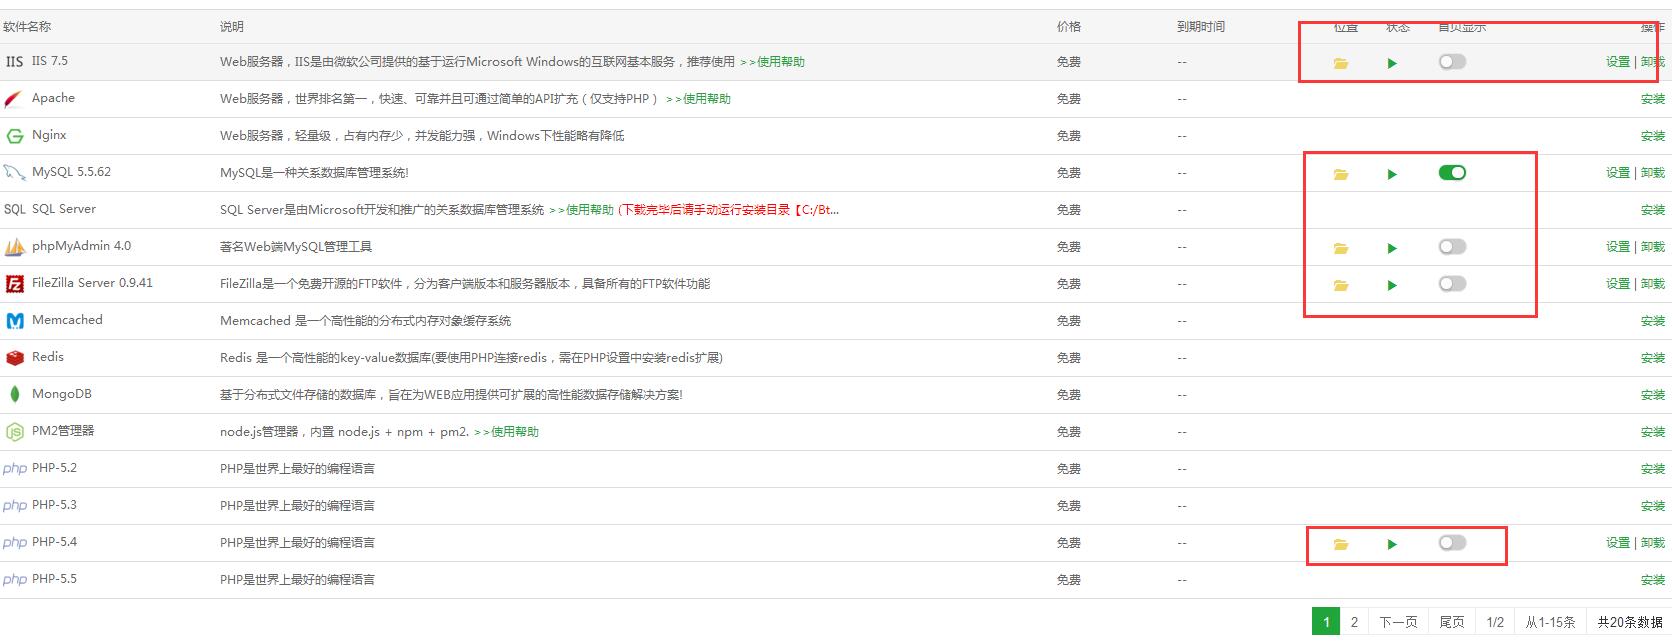1672x644 pixels.
Task: Click the 价格 column header
Action: tap(1069, 27)
